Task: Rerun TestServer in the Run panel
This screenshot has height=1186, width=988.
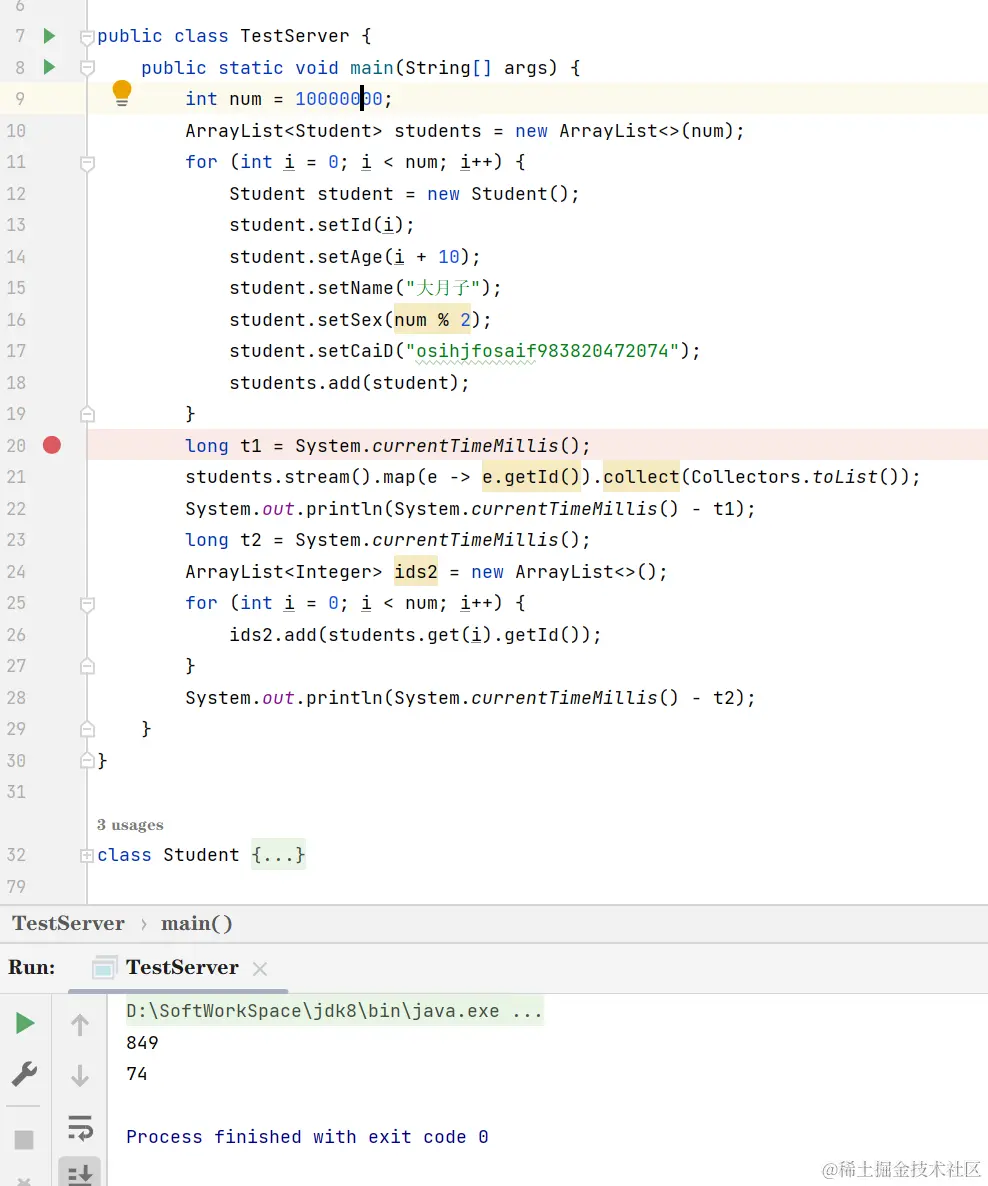Action: (25, 1023)
